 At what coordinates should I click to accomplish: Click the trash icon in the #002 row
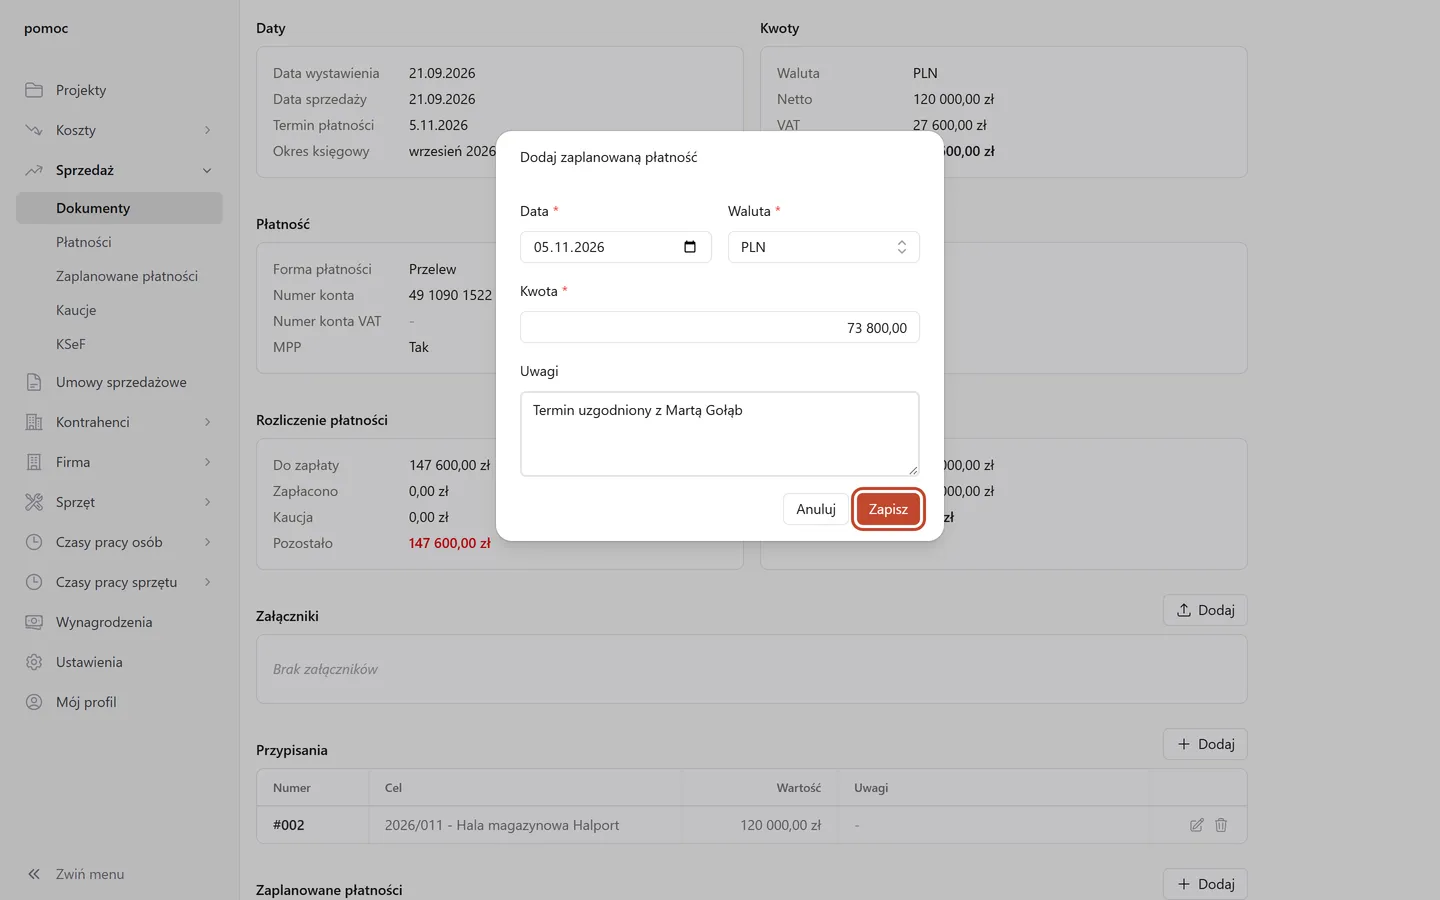click(x=1221, y=825)
